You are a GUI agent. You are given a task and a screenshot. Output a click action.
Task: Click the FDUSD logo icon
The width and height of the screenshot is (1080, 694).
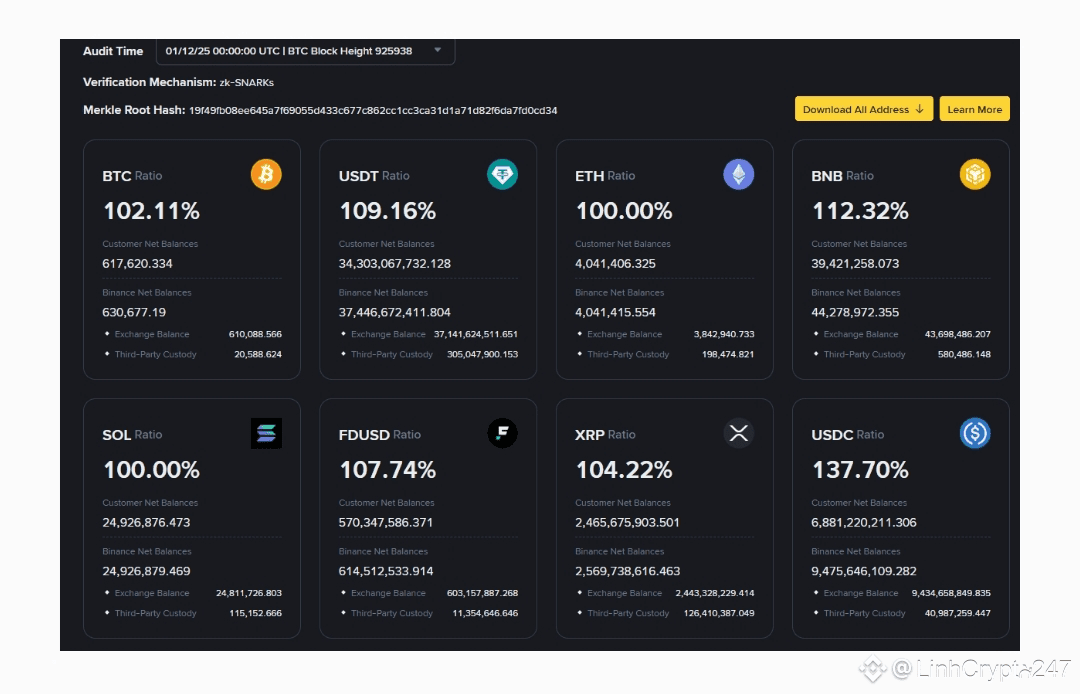click(502, 433)
